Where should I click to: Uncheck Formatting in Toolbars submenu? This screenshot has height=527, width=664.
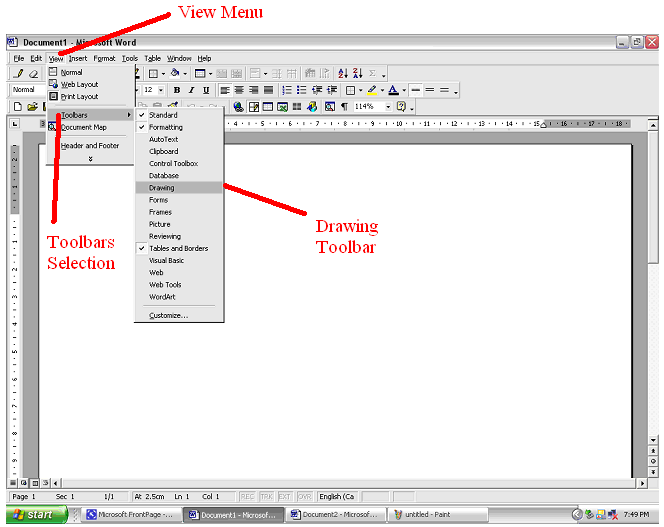pos(179,127)
